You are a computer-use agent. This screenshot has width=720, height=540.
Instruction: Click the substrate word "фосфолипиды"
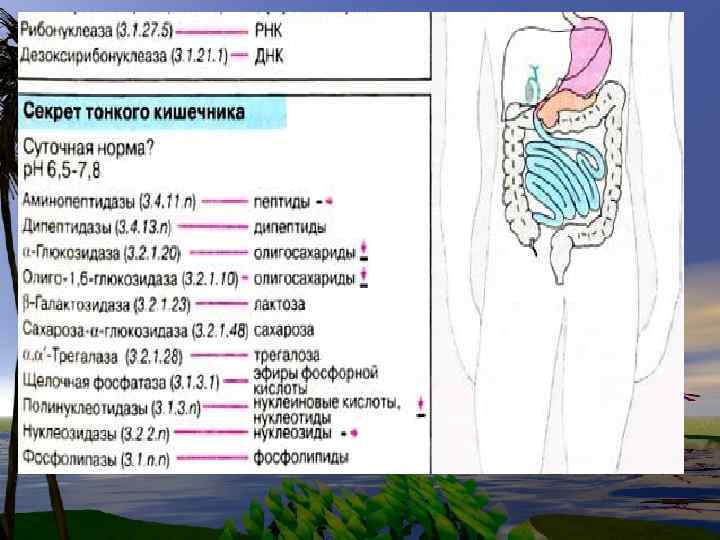pyautogui.click(x=301, y=457)
